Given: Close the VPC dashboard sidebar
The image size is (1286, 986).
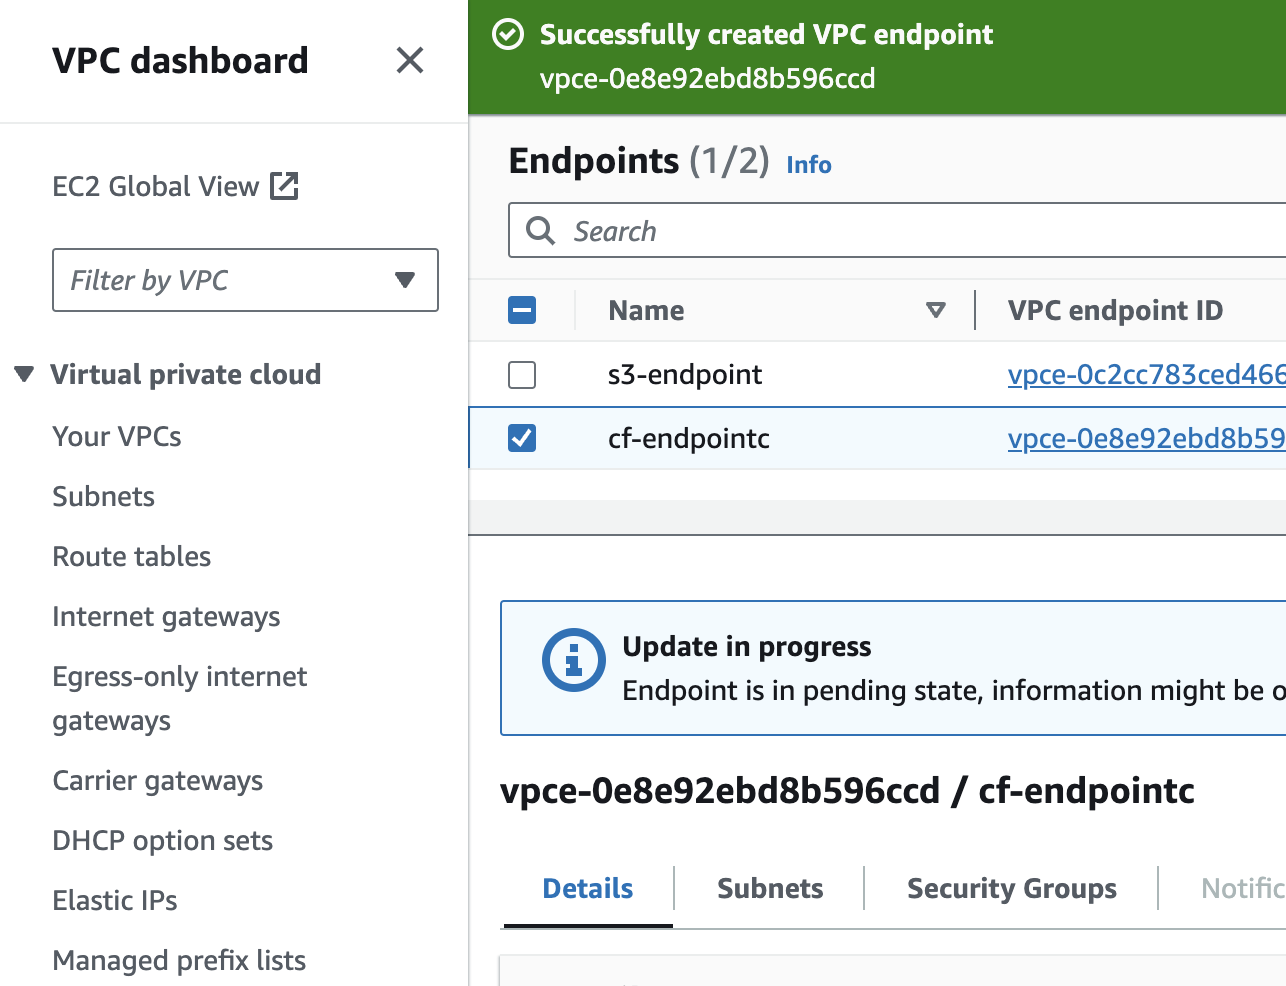Looking at the screenshot, I should tap(410, 61).
